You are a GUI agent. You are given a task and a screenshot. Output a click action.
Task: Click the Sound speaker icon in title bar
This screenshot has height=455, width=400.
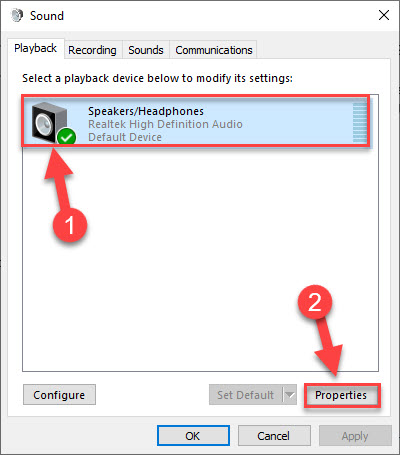(17, 15)
